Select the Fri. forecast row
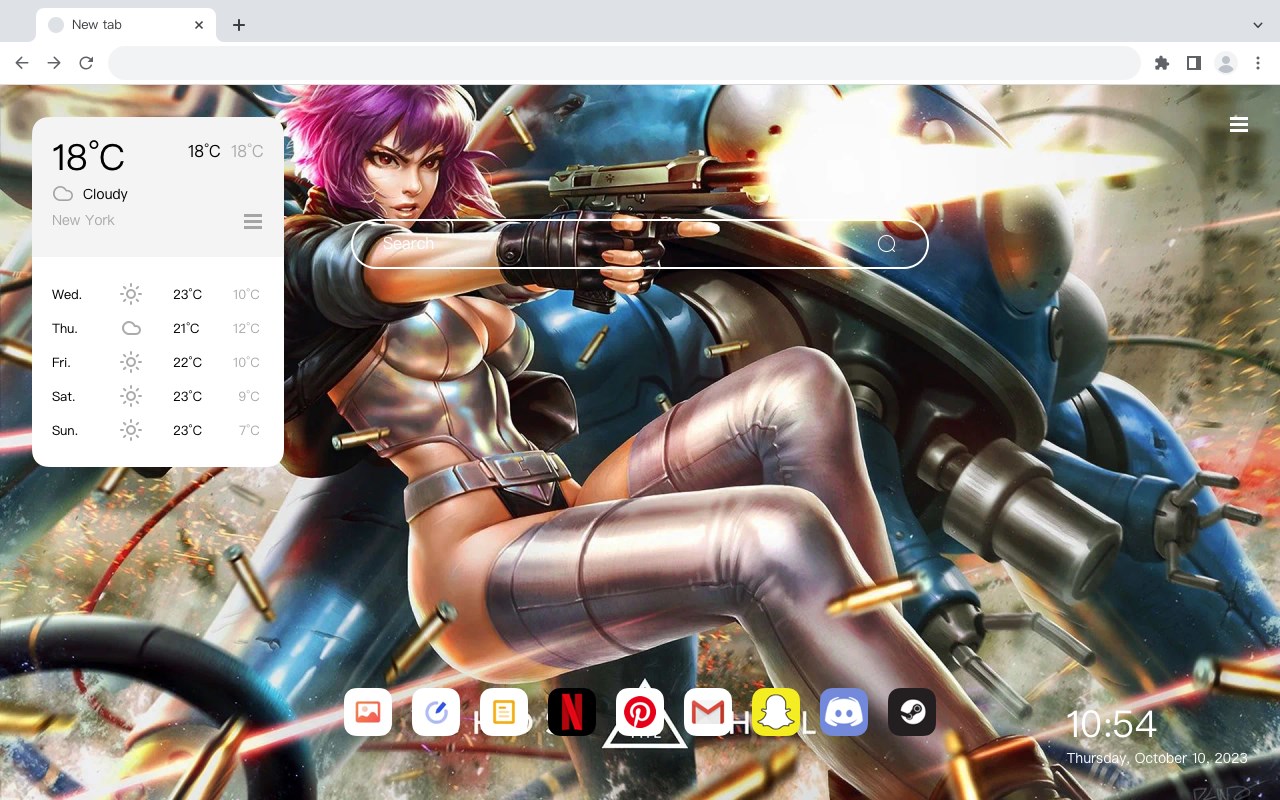Image resolution: width=1280 pixels, height=800 pixels. 158,362
